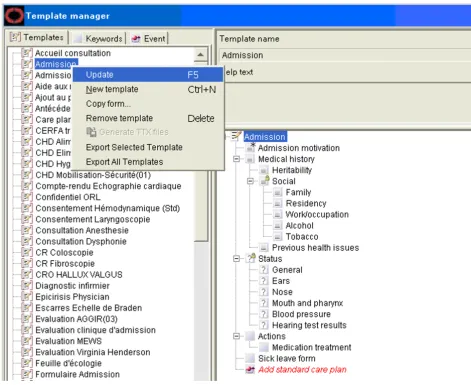Select Confidentiel ORL template
The width and height of the screenshot is (471, 385).
(x=68, y=197)
